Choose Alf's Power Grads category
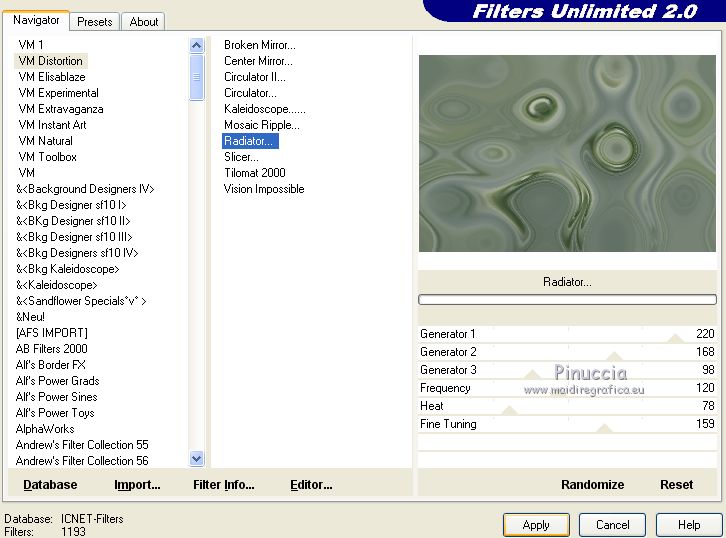Viewport: 726px width, 538px height. click(x=57, y=381)
